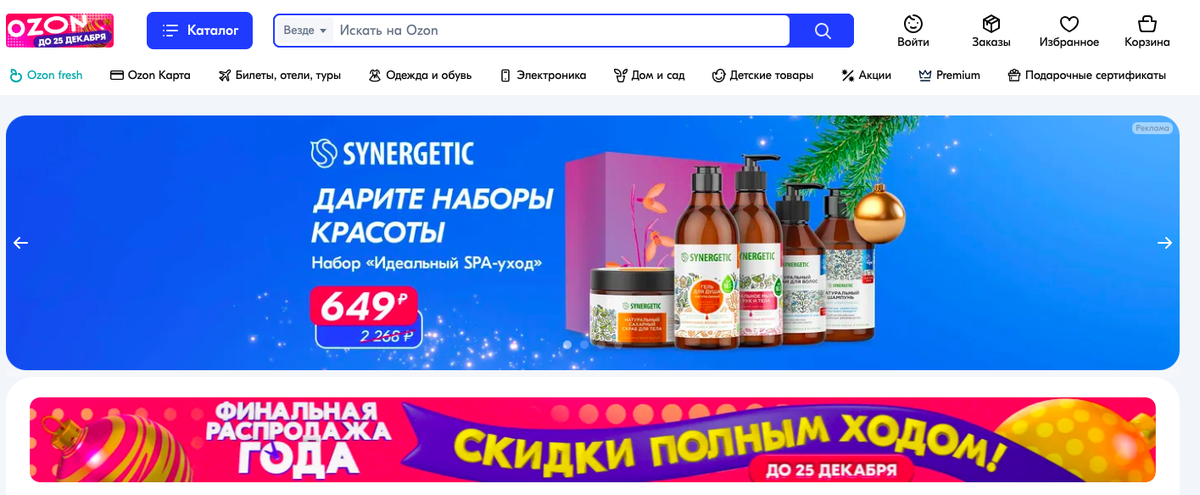The height and width of the screenshot is (495, 1200).
Task: Open the Synergetic SPA set banner
Action: click(x=593, y=243)
